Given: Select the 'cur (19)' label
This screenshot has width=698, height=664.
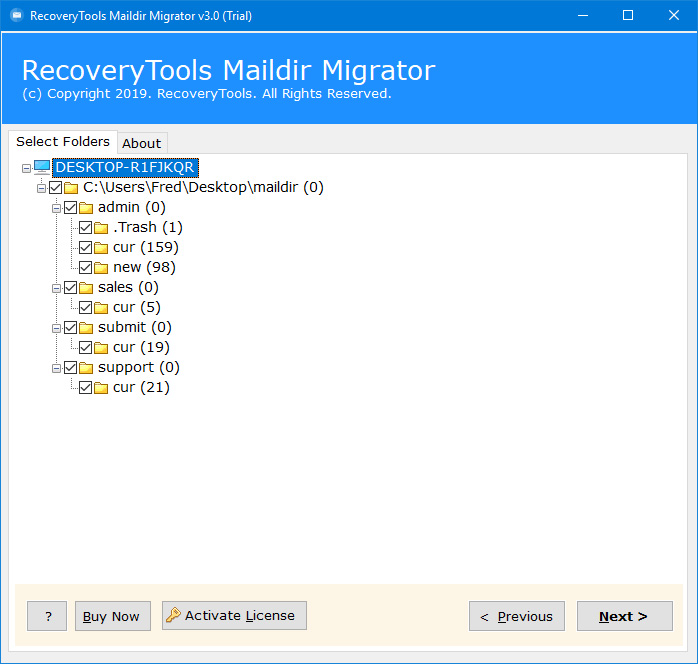Looking at the screenshot, I should (x=141, y=348).
